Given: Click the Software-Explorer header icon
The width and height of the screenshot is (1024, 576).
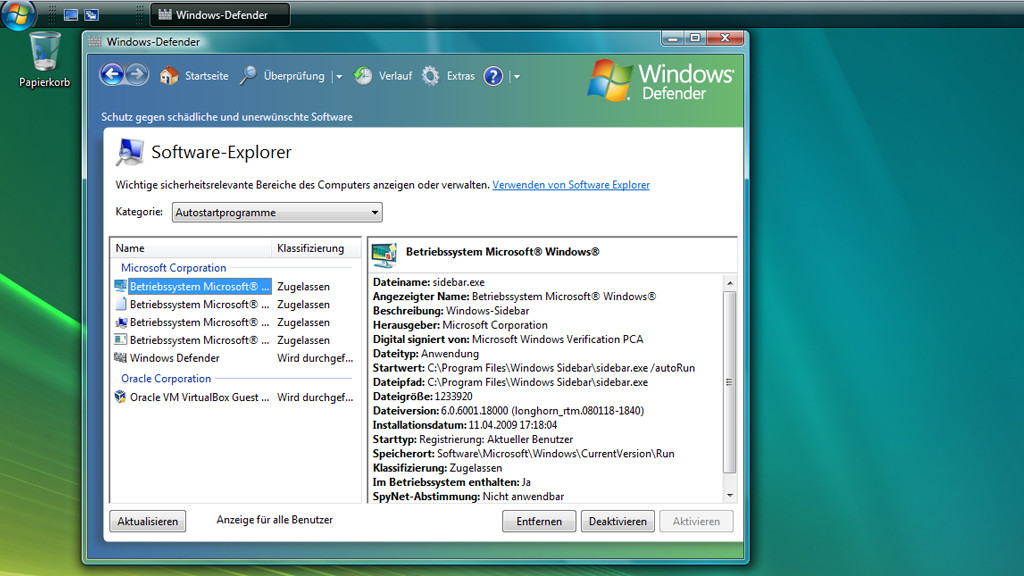Looking at the screenshot, I should point(129,152).
